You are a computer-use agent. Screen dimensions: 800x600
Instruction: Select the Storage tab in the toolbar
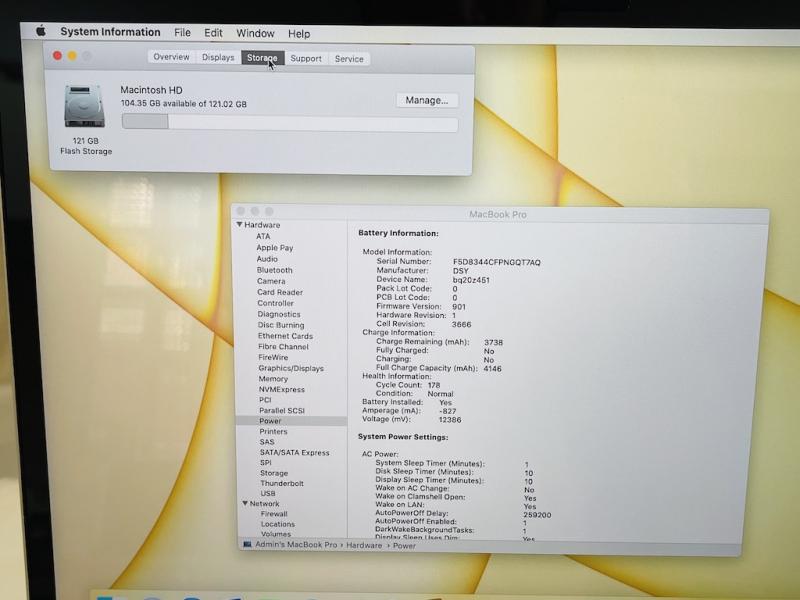(x=262, y=58)
